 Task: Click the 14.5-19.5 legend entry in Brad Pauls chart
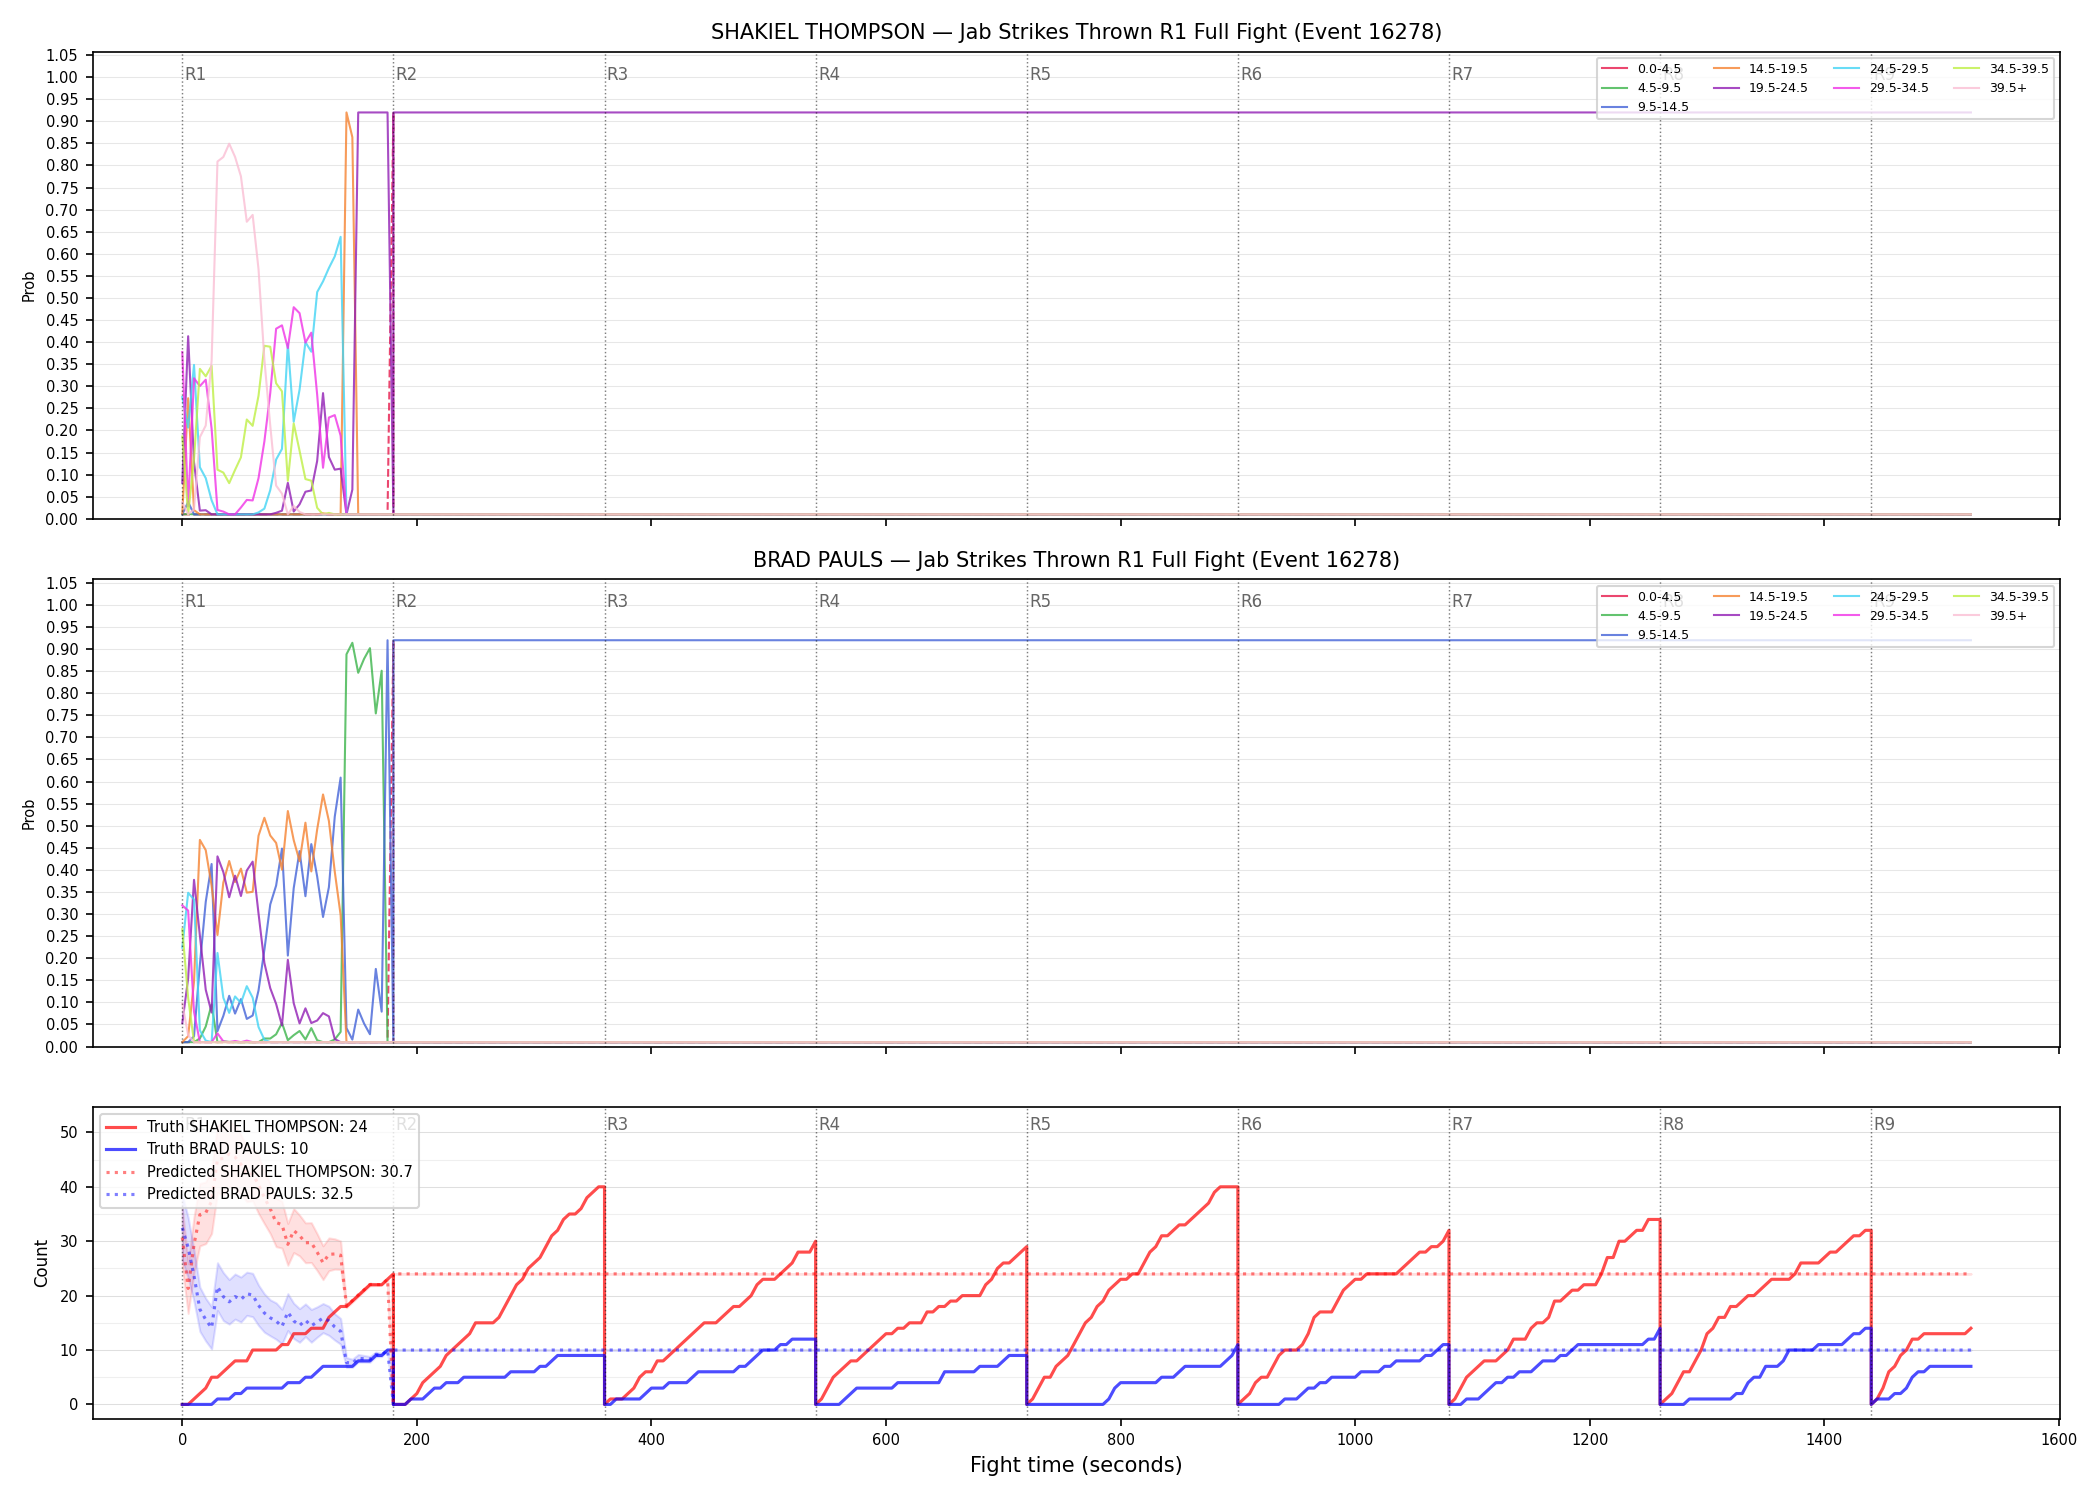[1760, 597]
